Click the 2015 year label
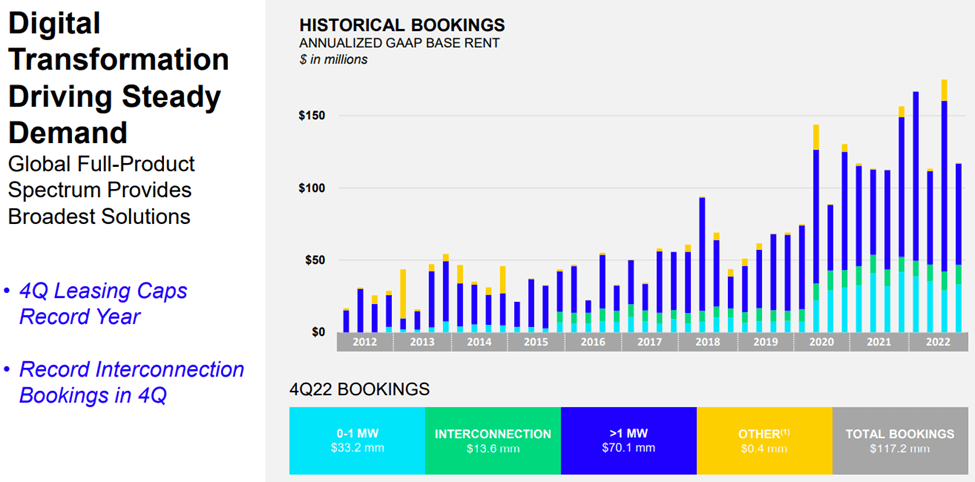The width and height of the screenshot is (975, 482). pos(535,342)
